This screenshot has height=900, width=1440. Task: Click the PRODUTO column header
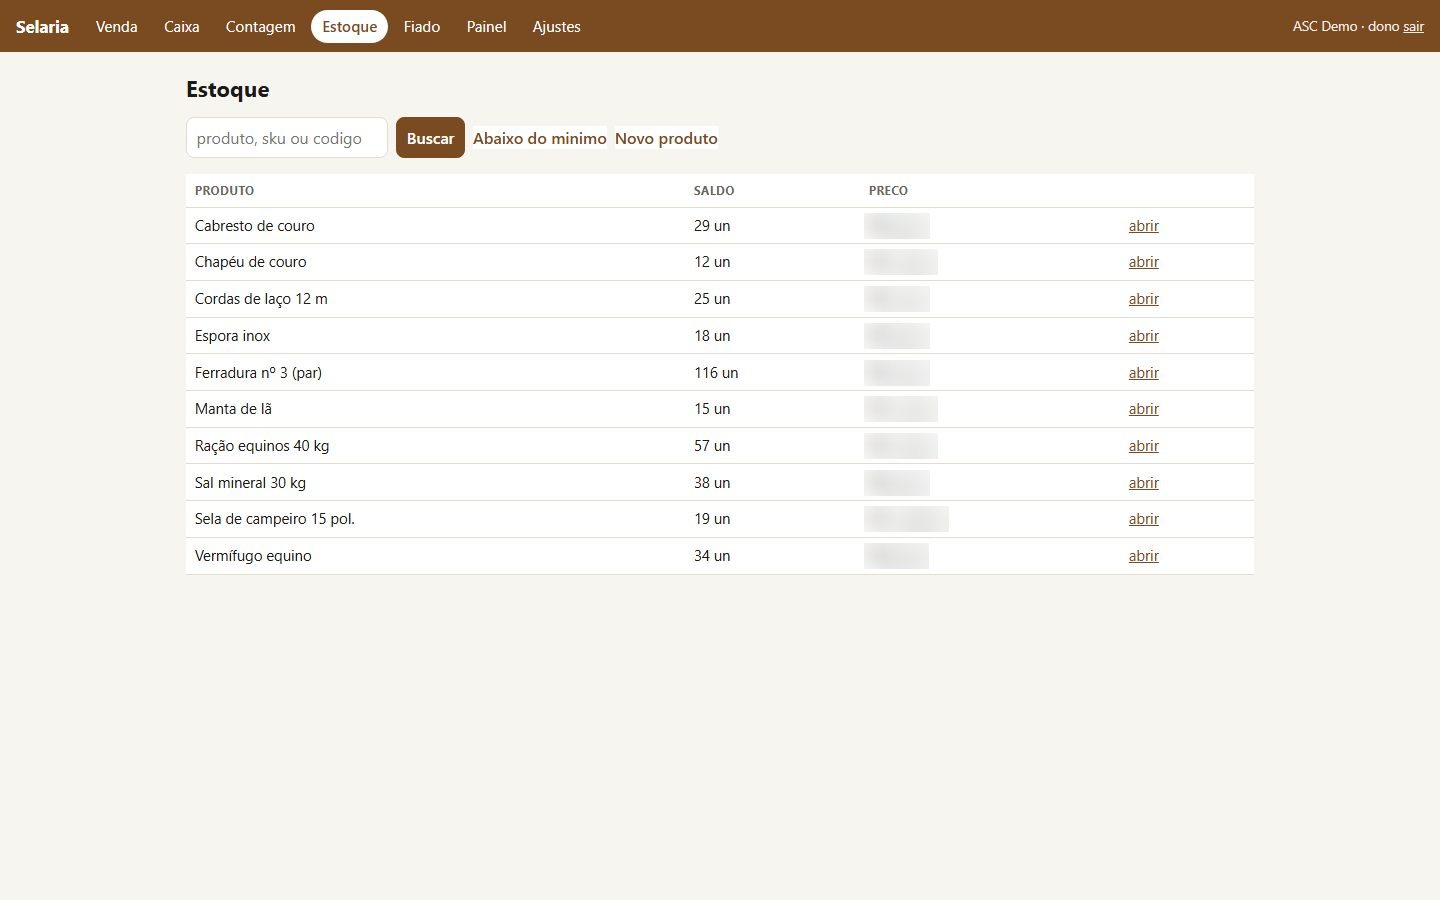point(225,190)
